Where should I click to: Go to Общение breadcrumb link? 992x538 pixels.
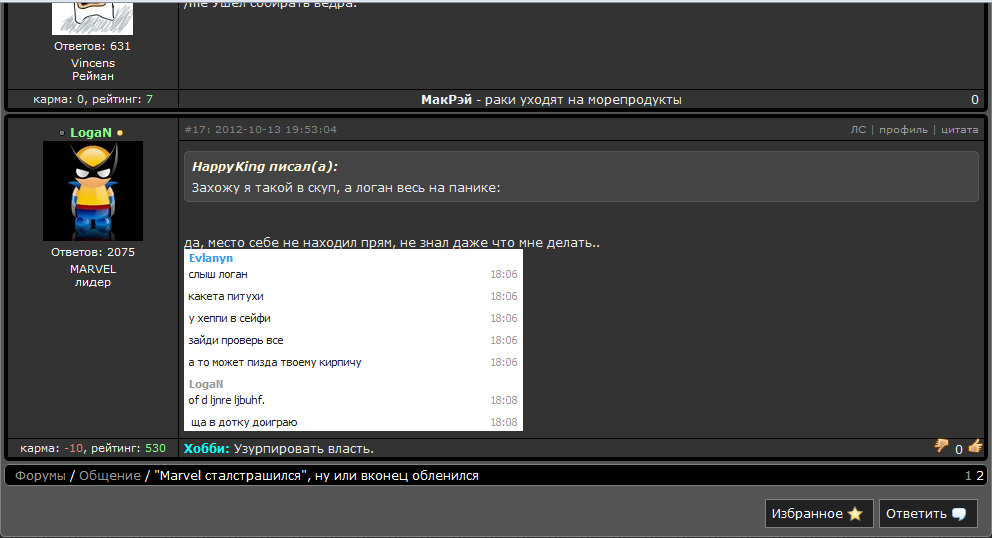click(109, 475)
